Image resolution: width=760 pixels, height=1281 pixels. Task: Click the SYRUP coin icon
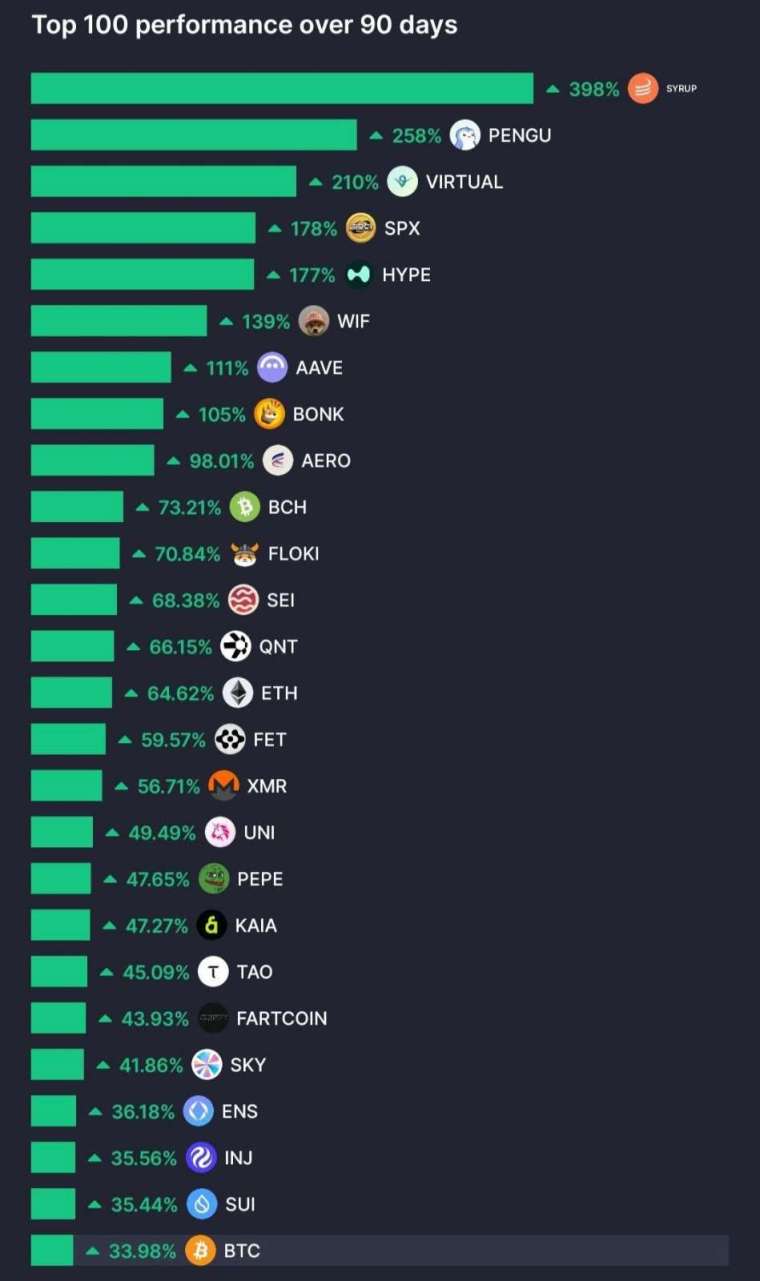[643, 89]
